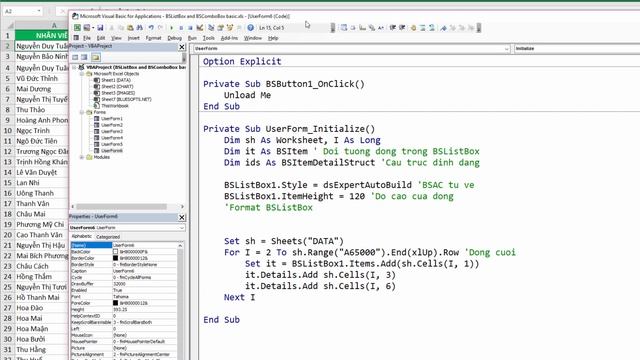Viewport: 640px width, 360px height.
Task: Open the Add-Ins menu
Action: (229, 38)
